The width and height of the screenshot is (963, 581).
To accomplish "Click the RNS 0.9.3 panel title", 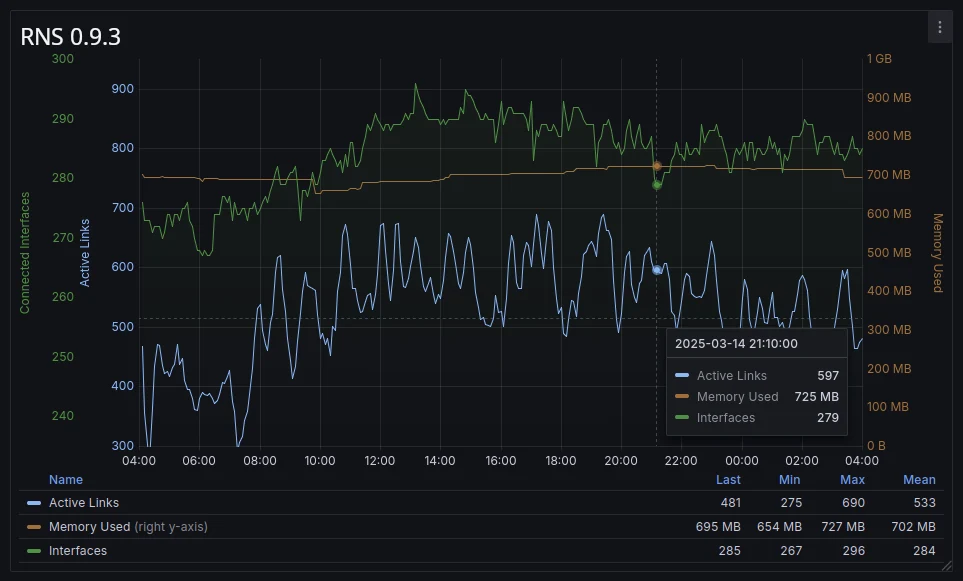I will pos(71,37).
